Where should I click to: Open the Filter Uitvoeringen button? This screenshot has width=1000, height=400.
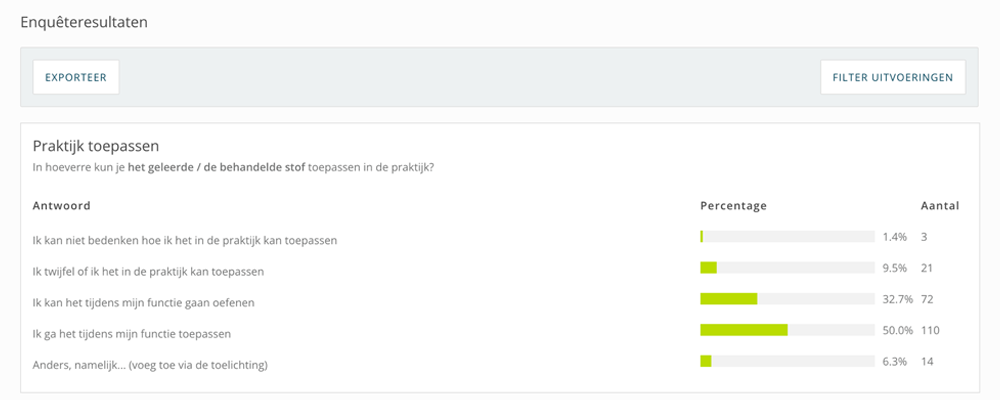coord(893,77)
